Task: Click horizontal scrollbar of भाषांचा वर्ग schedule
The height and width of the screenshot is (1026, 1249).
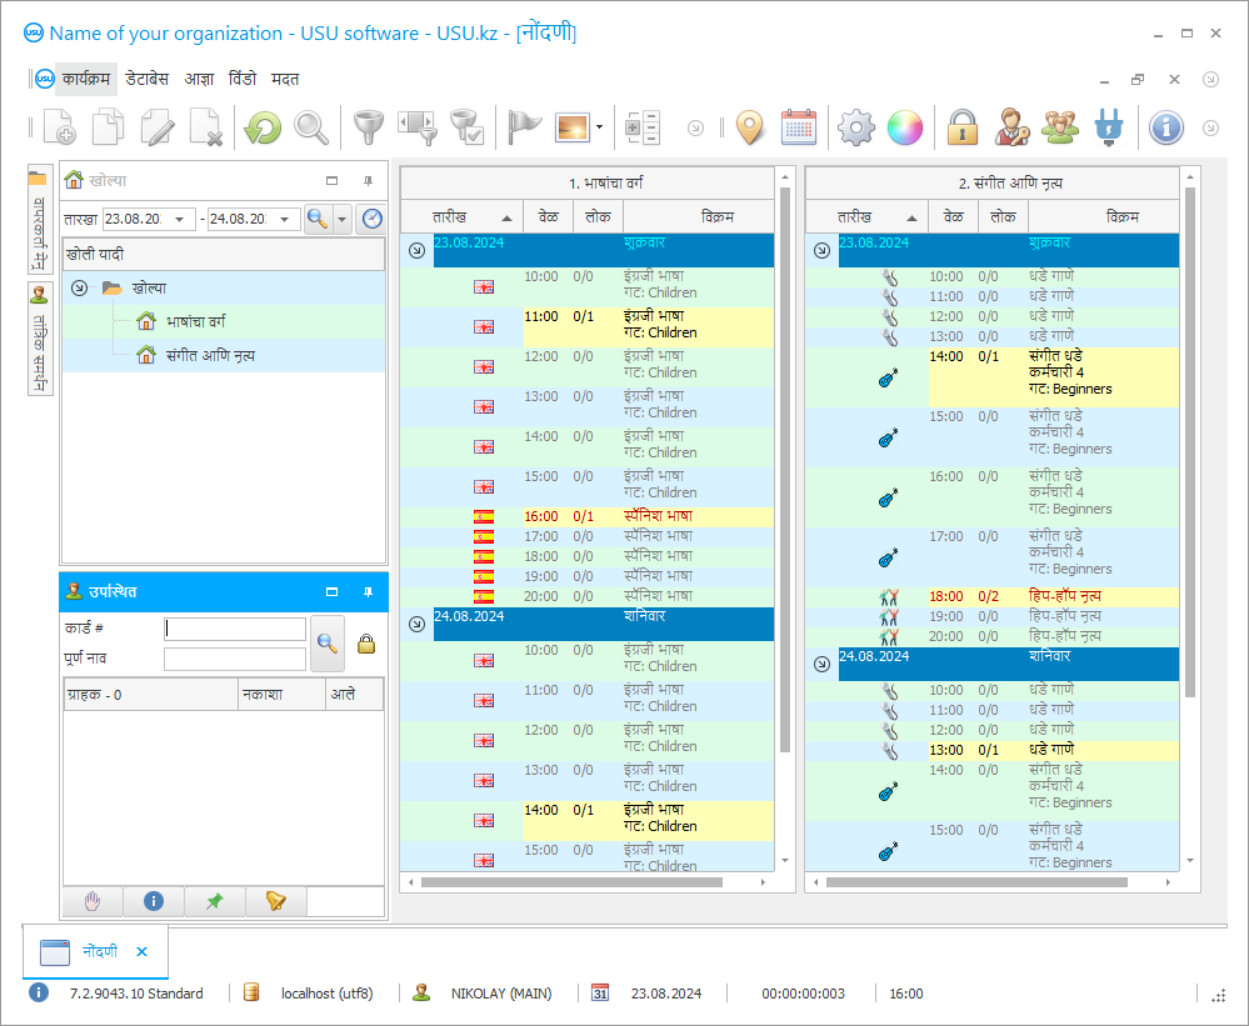Action: coord(571,882)
